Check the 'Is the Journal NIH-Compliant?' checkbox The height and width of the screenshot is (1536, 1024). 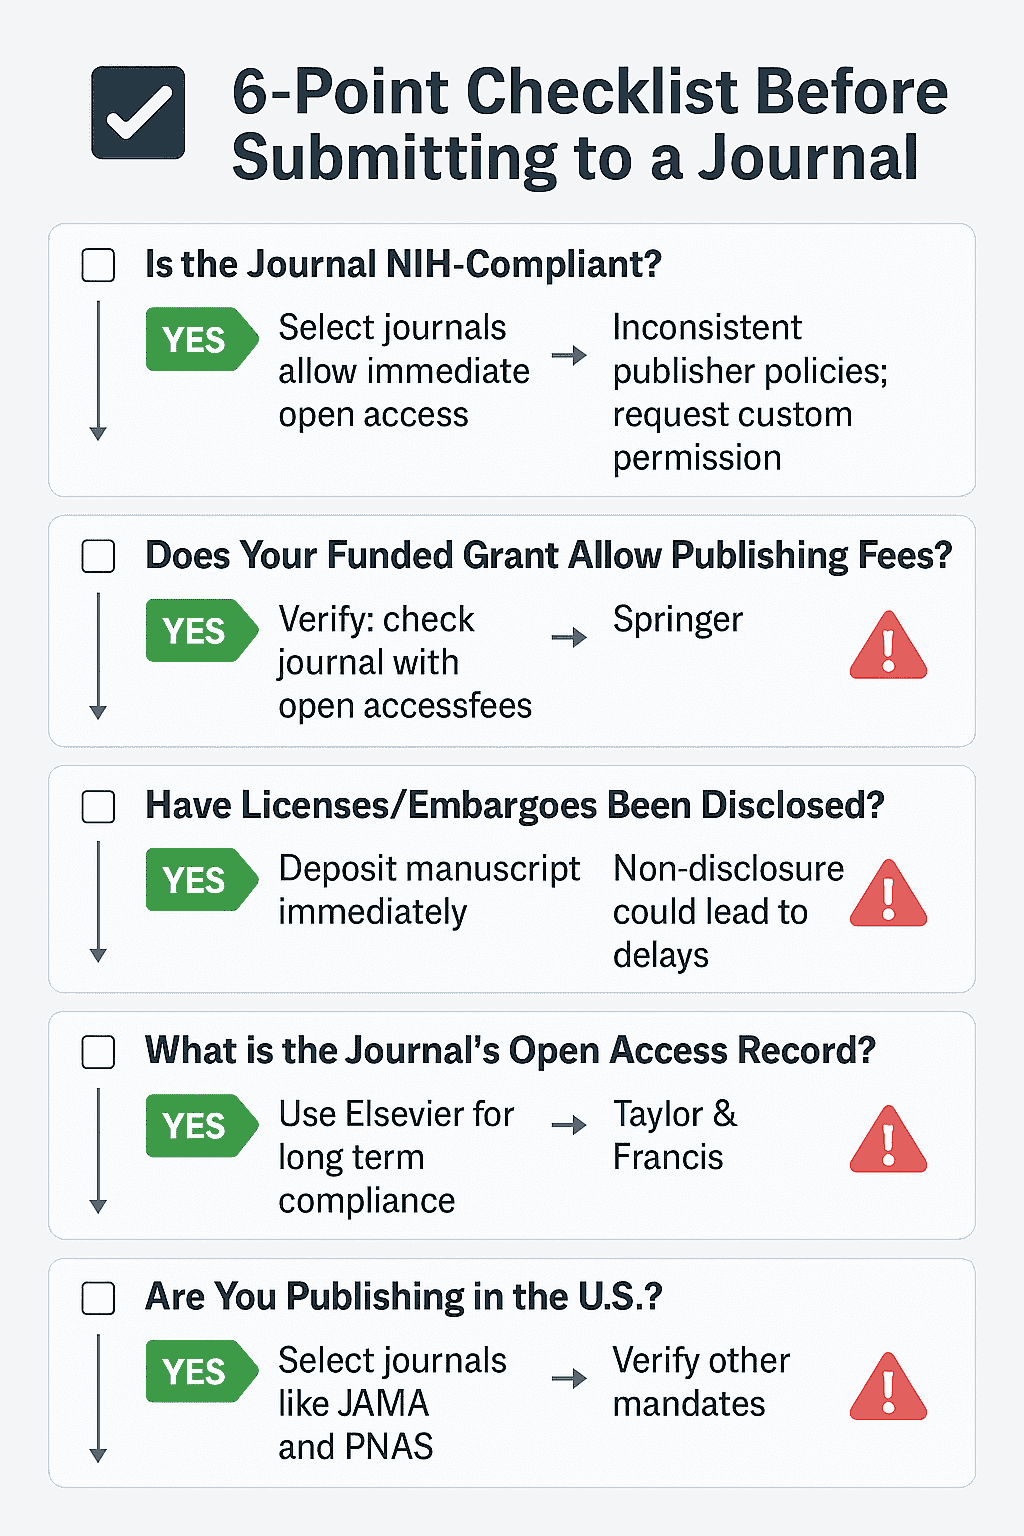tap(98, 265)
